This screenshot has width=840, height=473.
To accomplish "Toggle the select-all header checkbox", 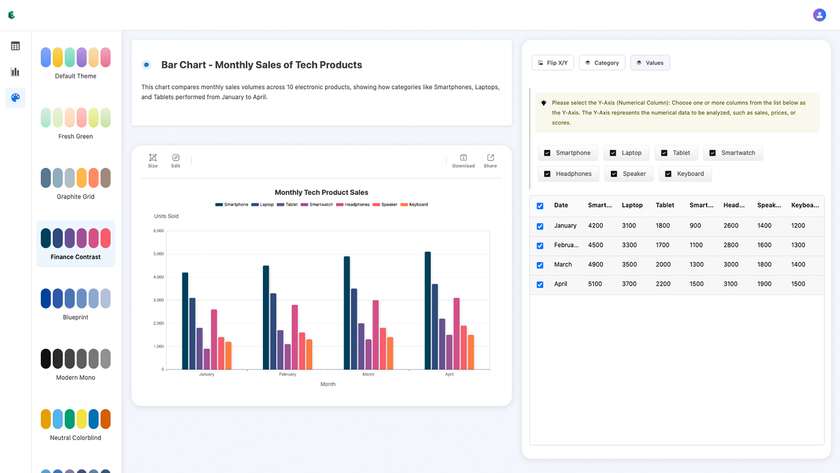I will click(540, 206).
